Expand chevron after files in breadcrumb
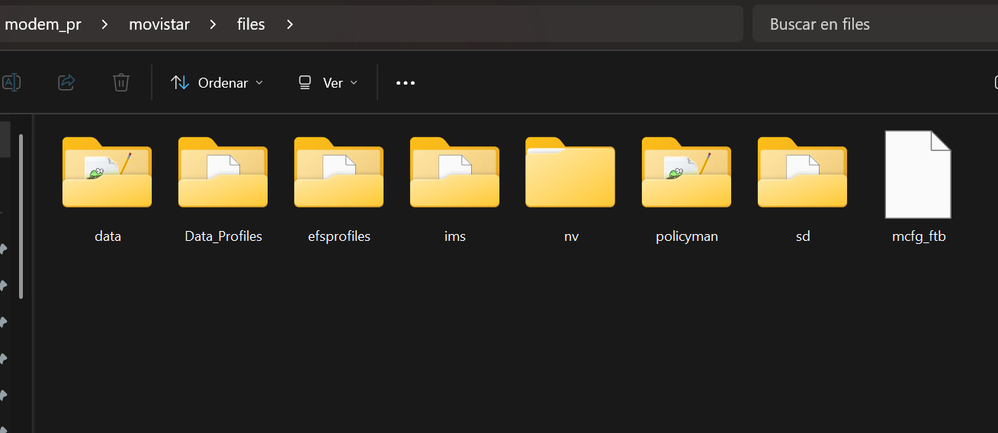Viewport: 998px width, 433px height. click(290, 24)
